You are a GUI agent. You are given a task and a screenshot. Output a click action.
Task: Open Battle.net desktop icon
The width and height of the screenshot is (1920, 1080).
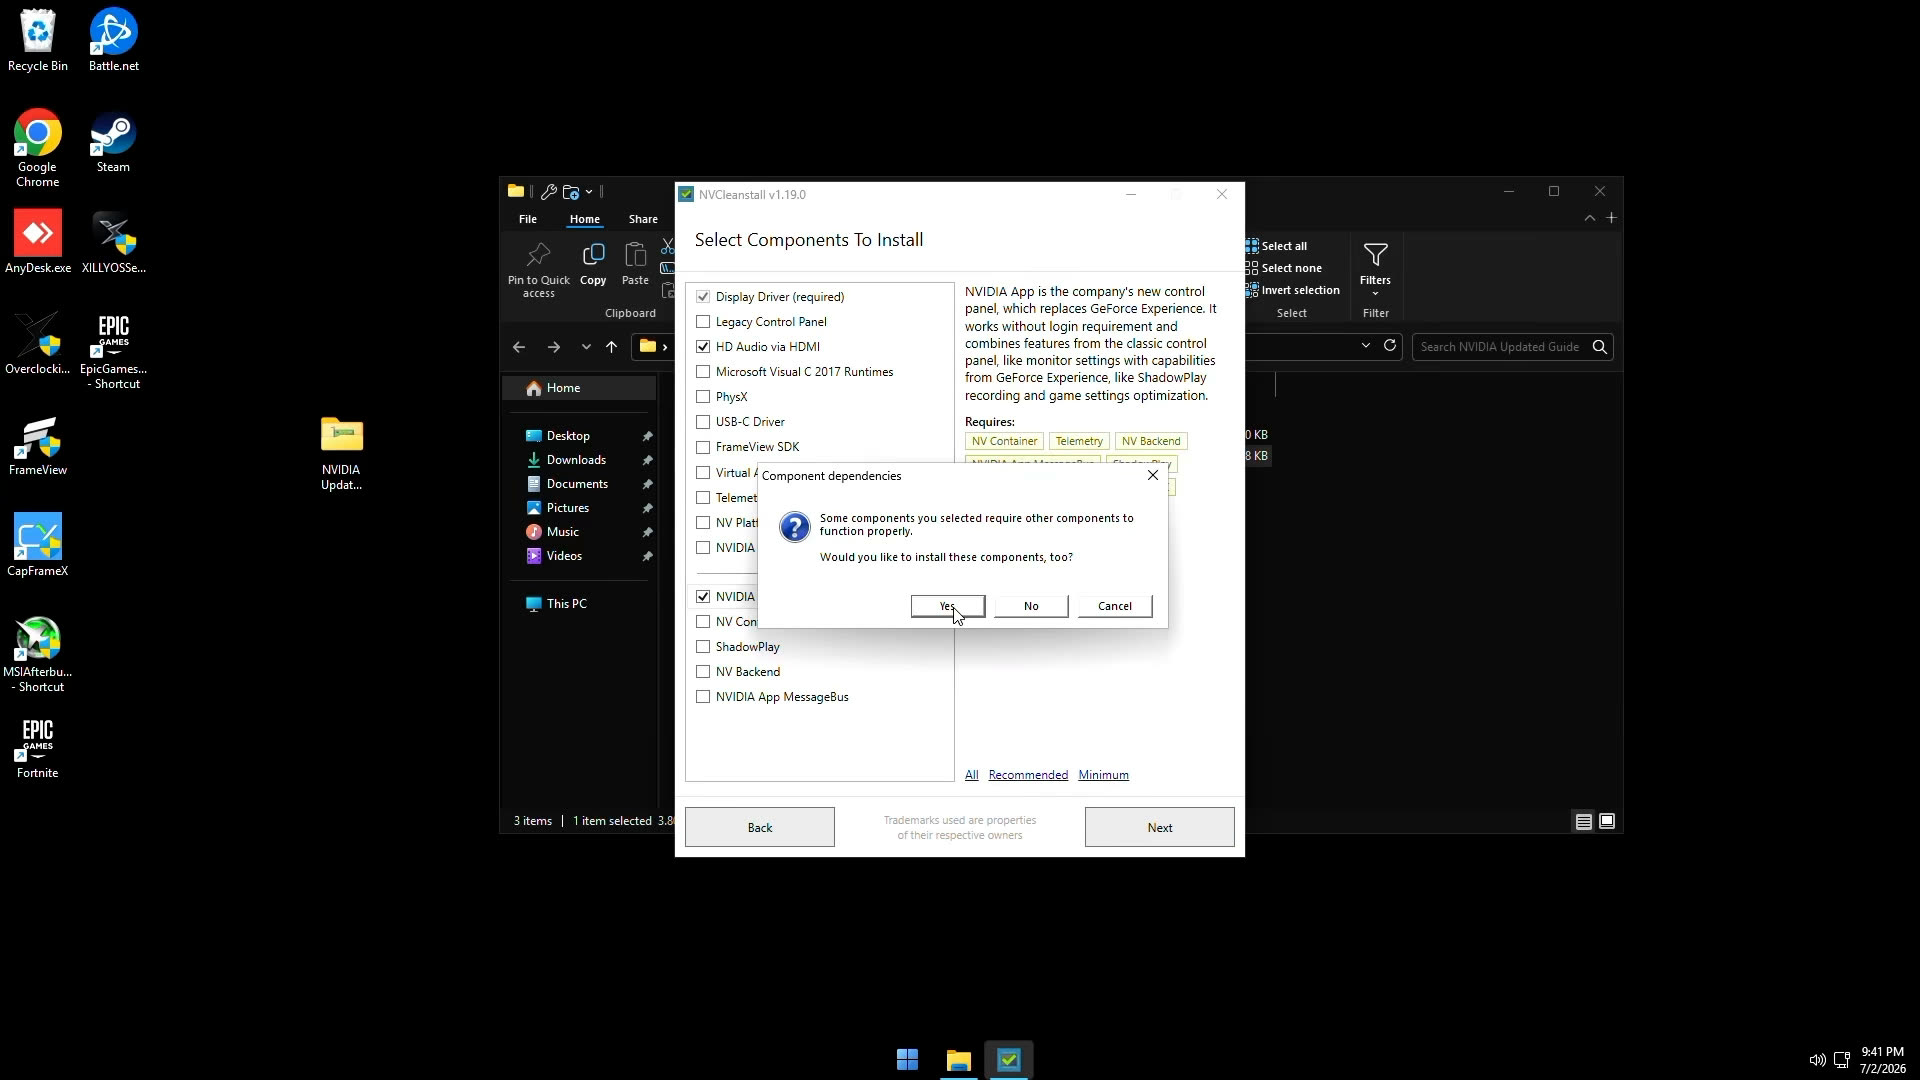pos(114,41)
